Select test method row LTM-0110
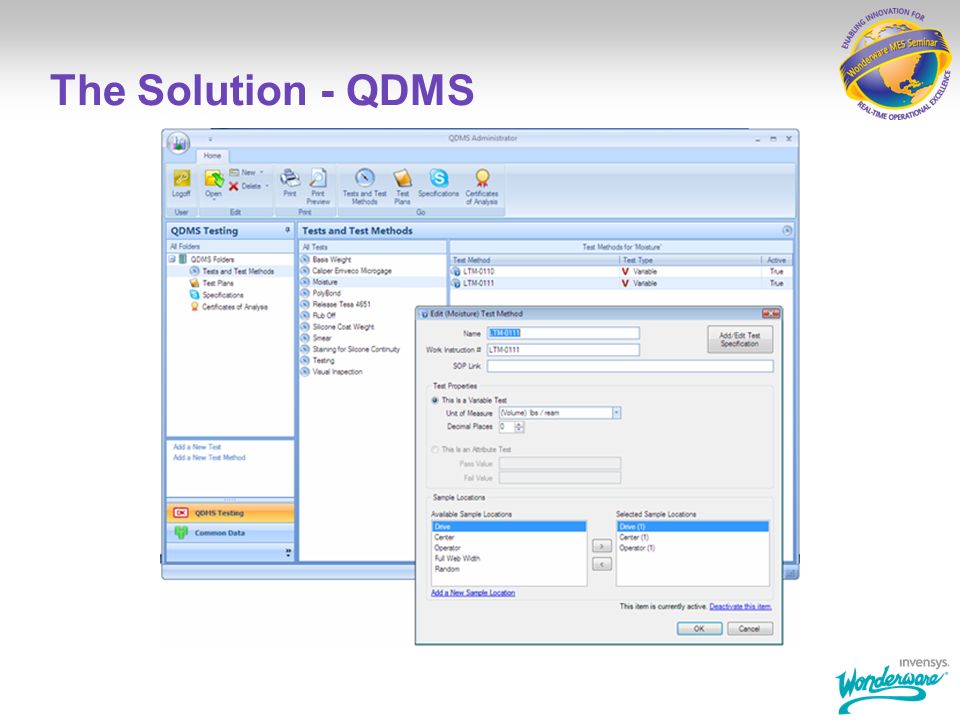Viewport: 960px width, 720px height. [621, 271]
